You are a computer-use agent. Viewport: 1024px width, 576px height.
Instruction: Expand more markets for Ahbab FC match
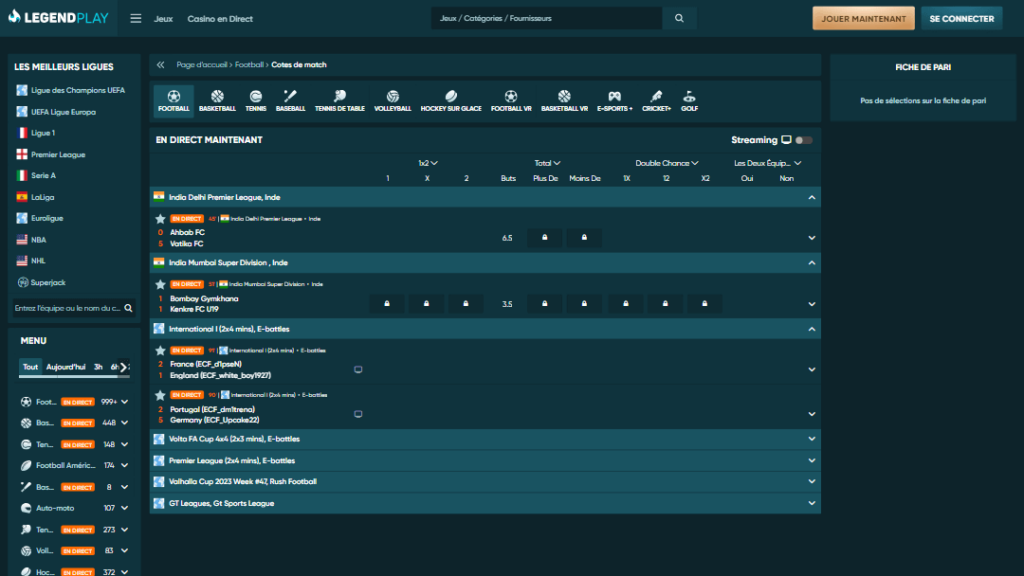click(x=812, y=238)
